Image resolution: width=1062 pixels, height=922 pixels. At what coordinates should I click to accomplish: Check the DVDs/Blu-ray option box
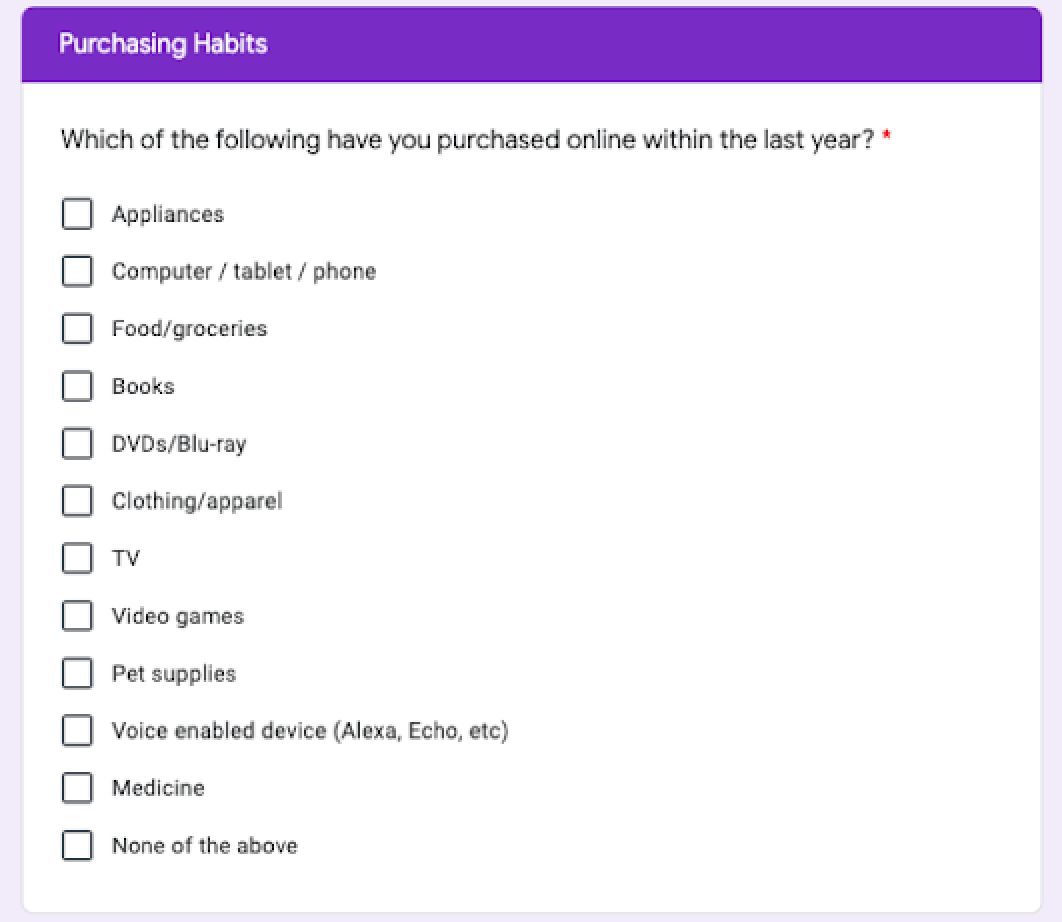(x=77, y=444)
